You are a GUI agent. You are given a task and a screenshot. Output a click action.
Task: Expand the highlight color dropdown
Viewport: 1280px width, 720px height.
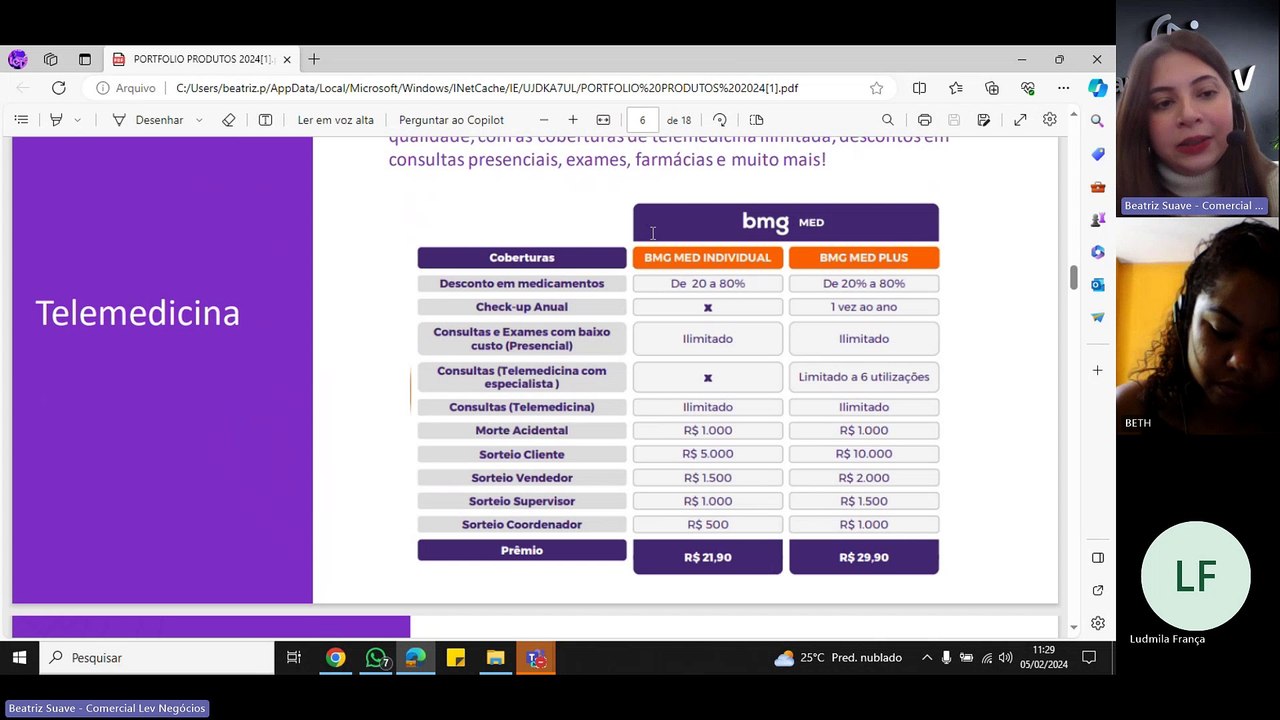coord(77,120)
